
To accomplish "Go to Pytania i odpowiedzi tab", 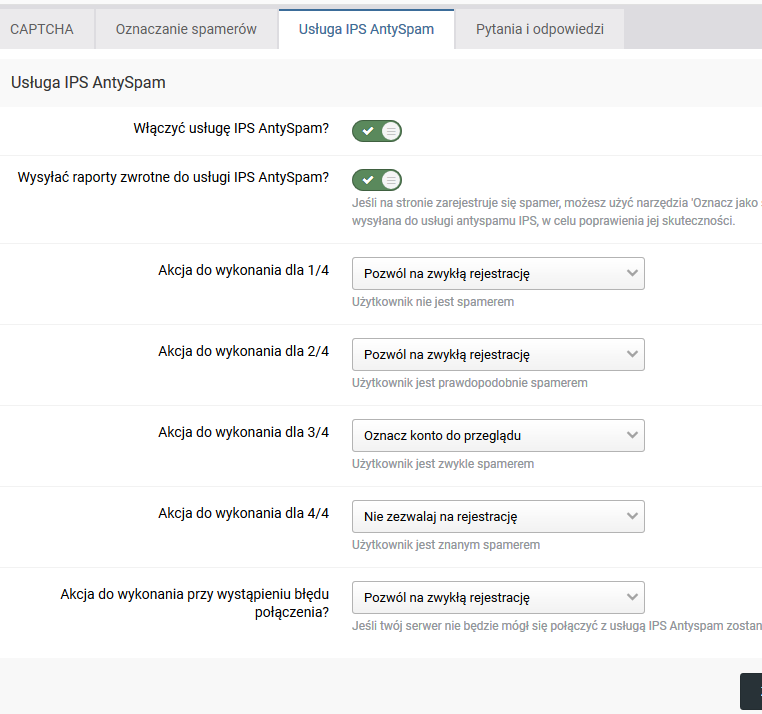I will [539, 29].
